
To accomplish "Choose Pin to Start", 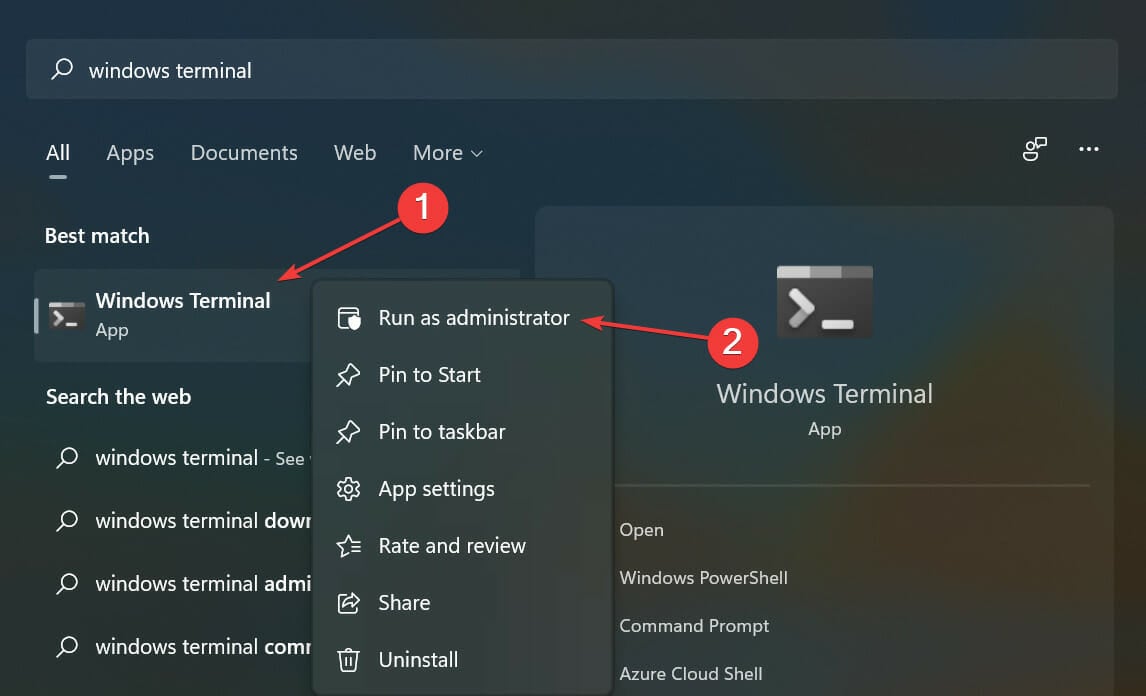I will click(463, 375).
